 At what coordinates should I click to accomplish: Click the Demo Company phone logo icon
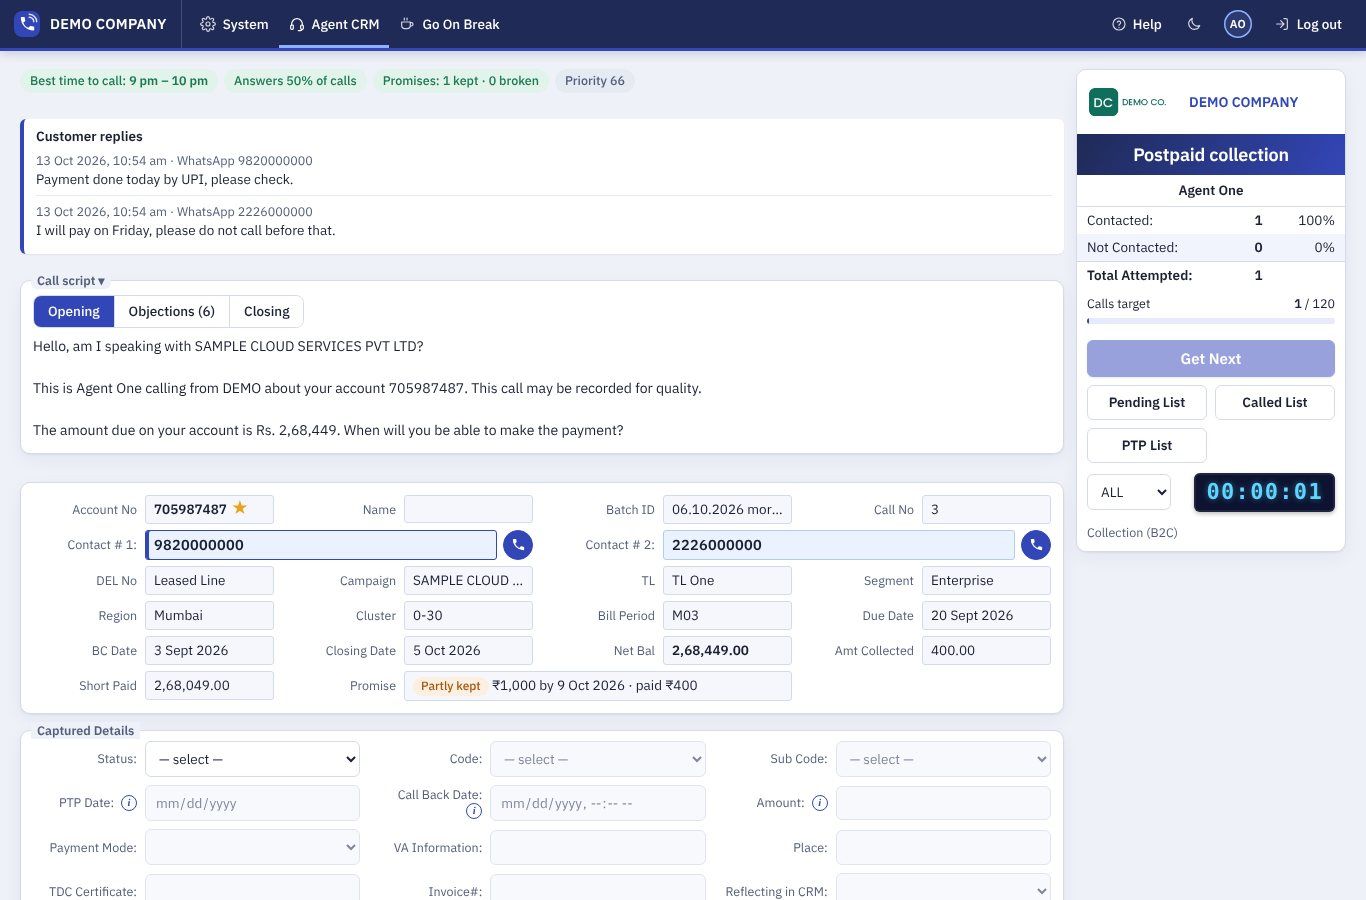tap(27, 24)
